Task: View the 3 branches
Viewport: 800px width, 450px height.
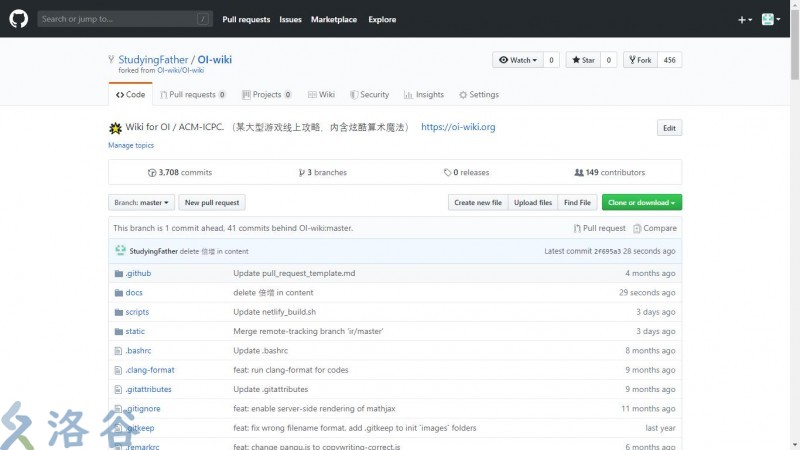Action: (322, 172)
